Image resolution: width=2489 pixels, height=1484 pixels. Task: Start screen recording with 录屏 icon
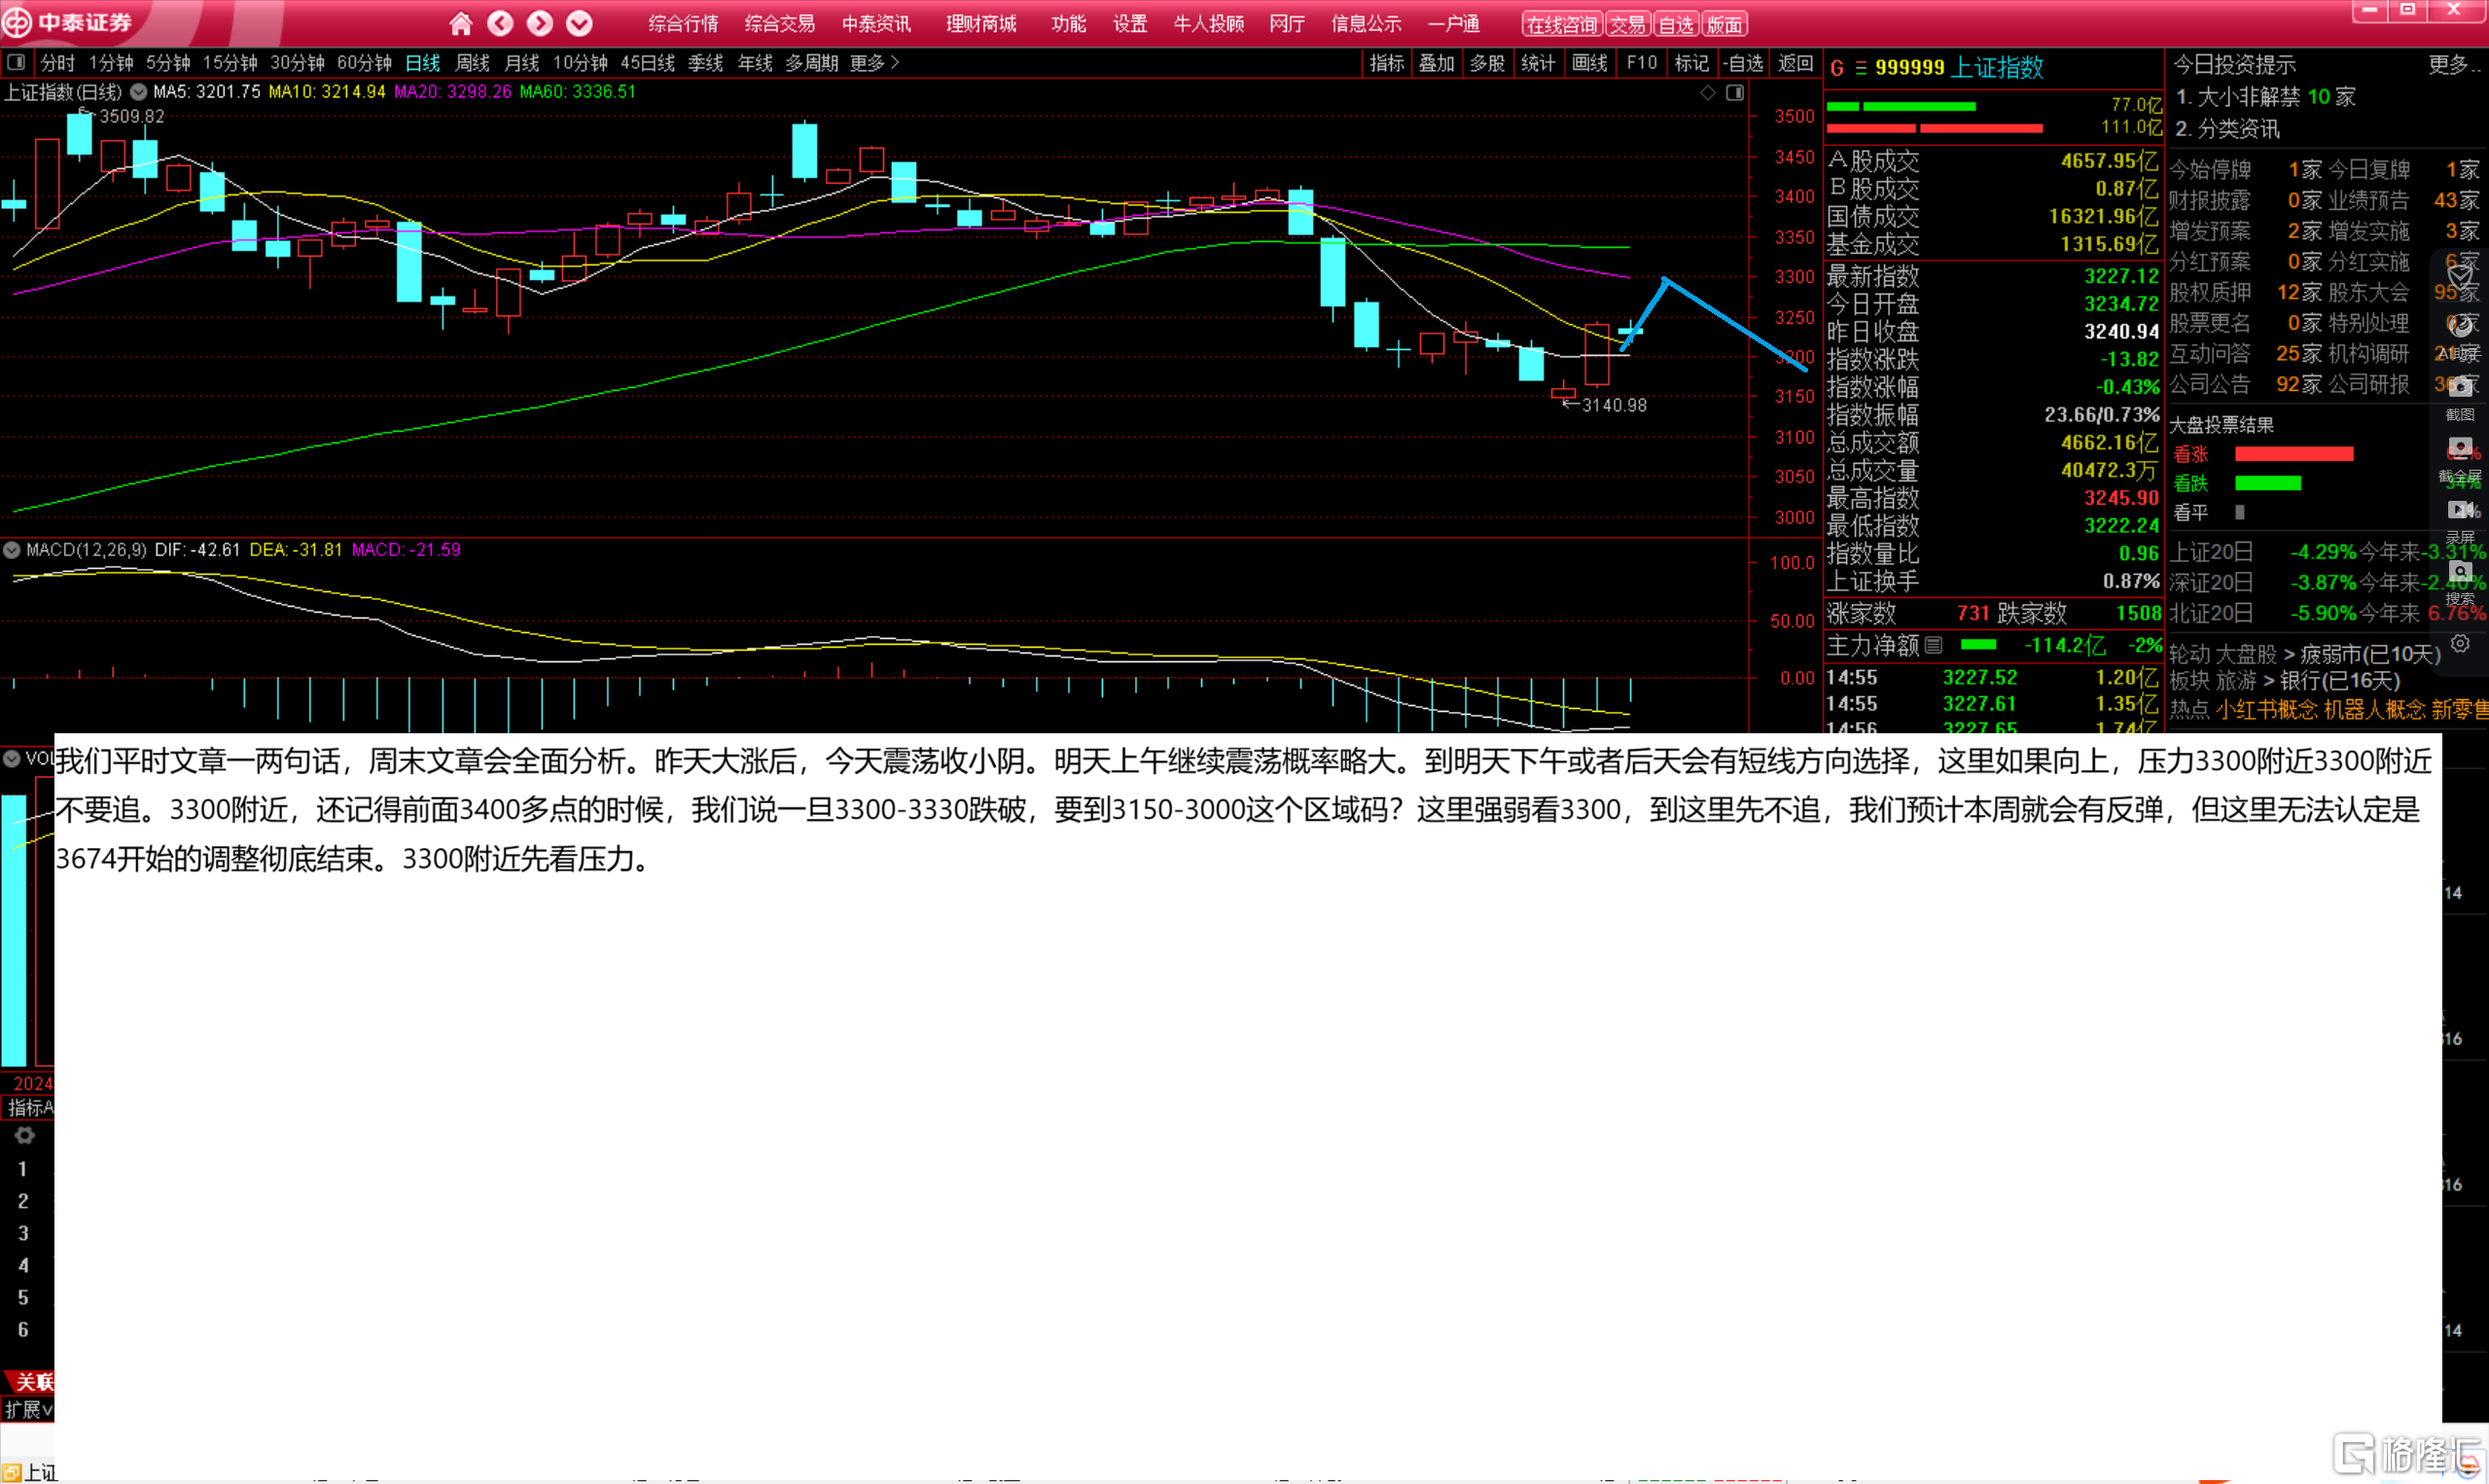tap(2460, 510)
